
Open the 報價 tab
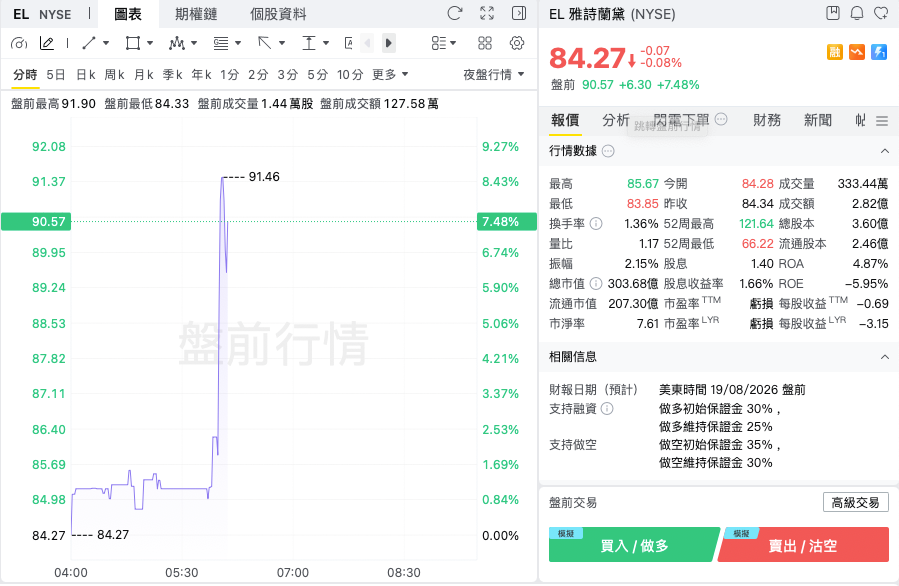(x=565, y=120)
